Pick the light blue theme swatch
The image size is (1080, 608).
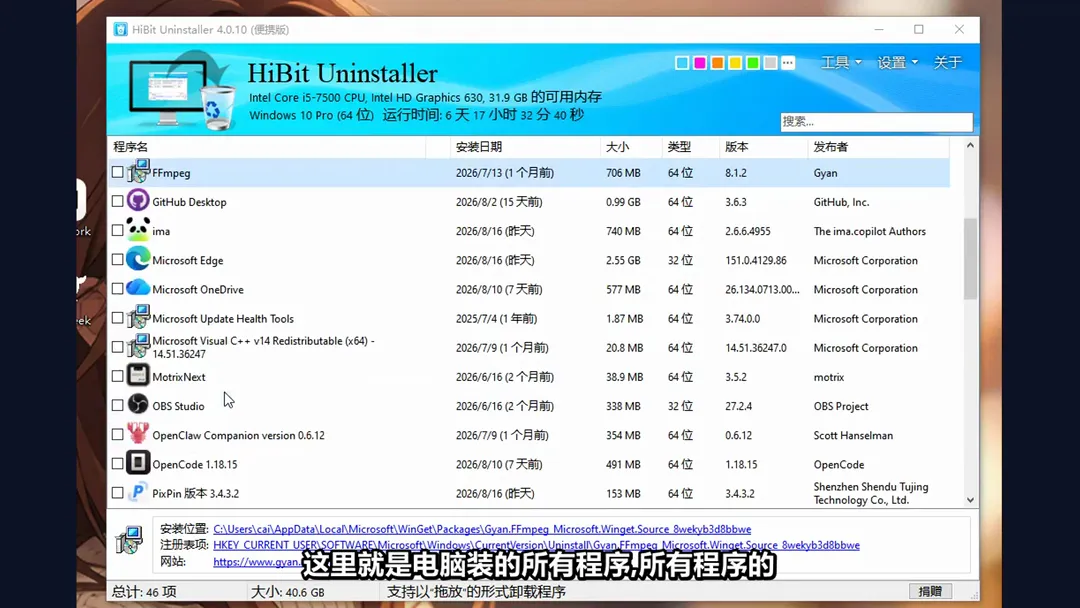click(682, 63)
